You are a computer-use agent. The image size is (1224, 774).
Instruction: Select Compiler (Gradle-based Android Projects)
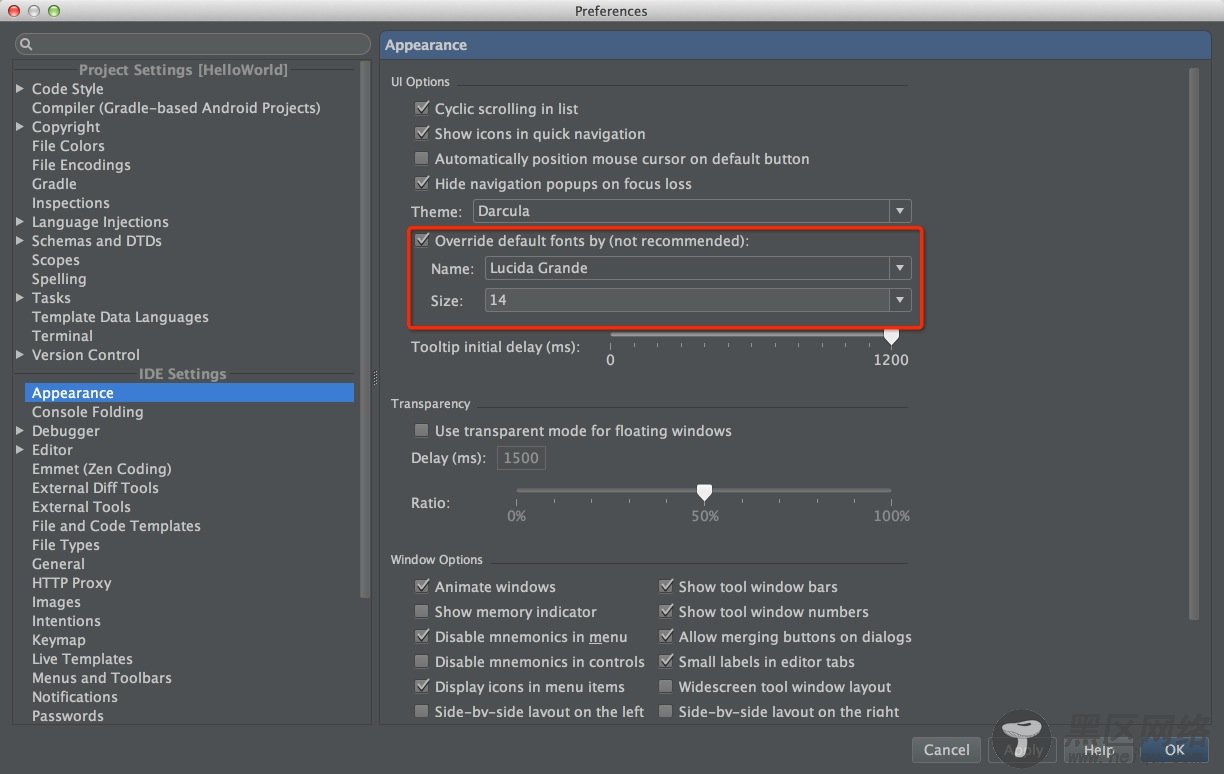click(x=176, y=108)
